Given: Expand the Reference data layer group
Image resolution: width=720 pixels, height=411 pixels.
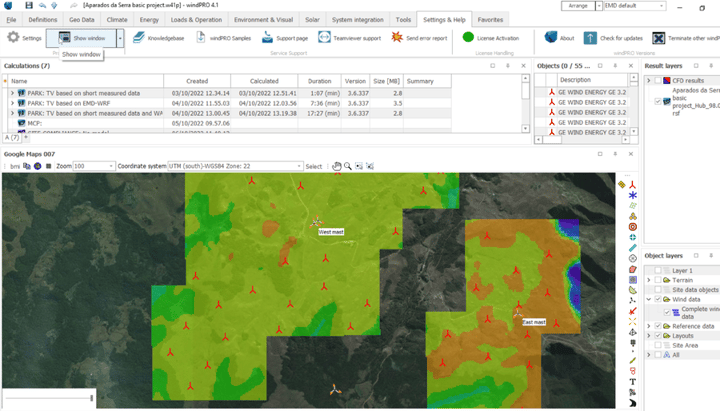Looking at the screenshot, I should [649, 326].
